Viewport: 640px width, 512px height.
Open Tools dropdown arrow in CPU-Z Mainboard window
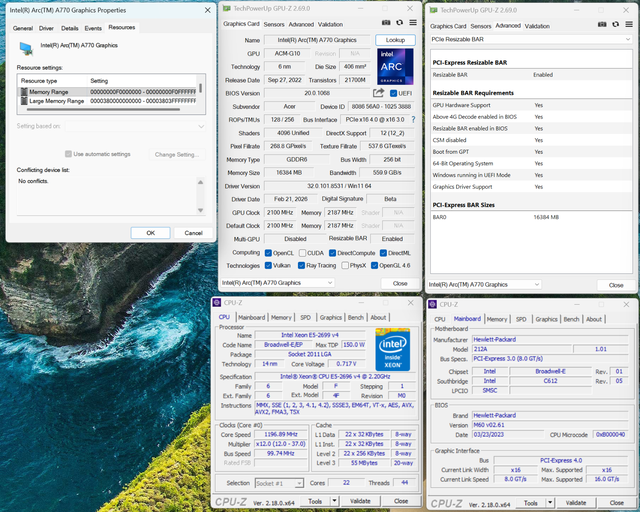[x=550, y=503]
